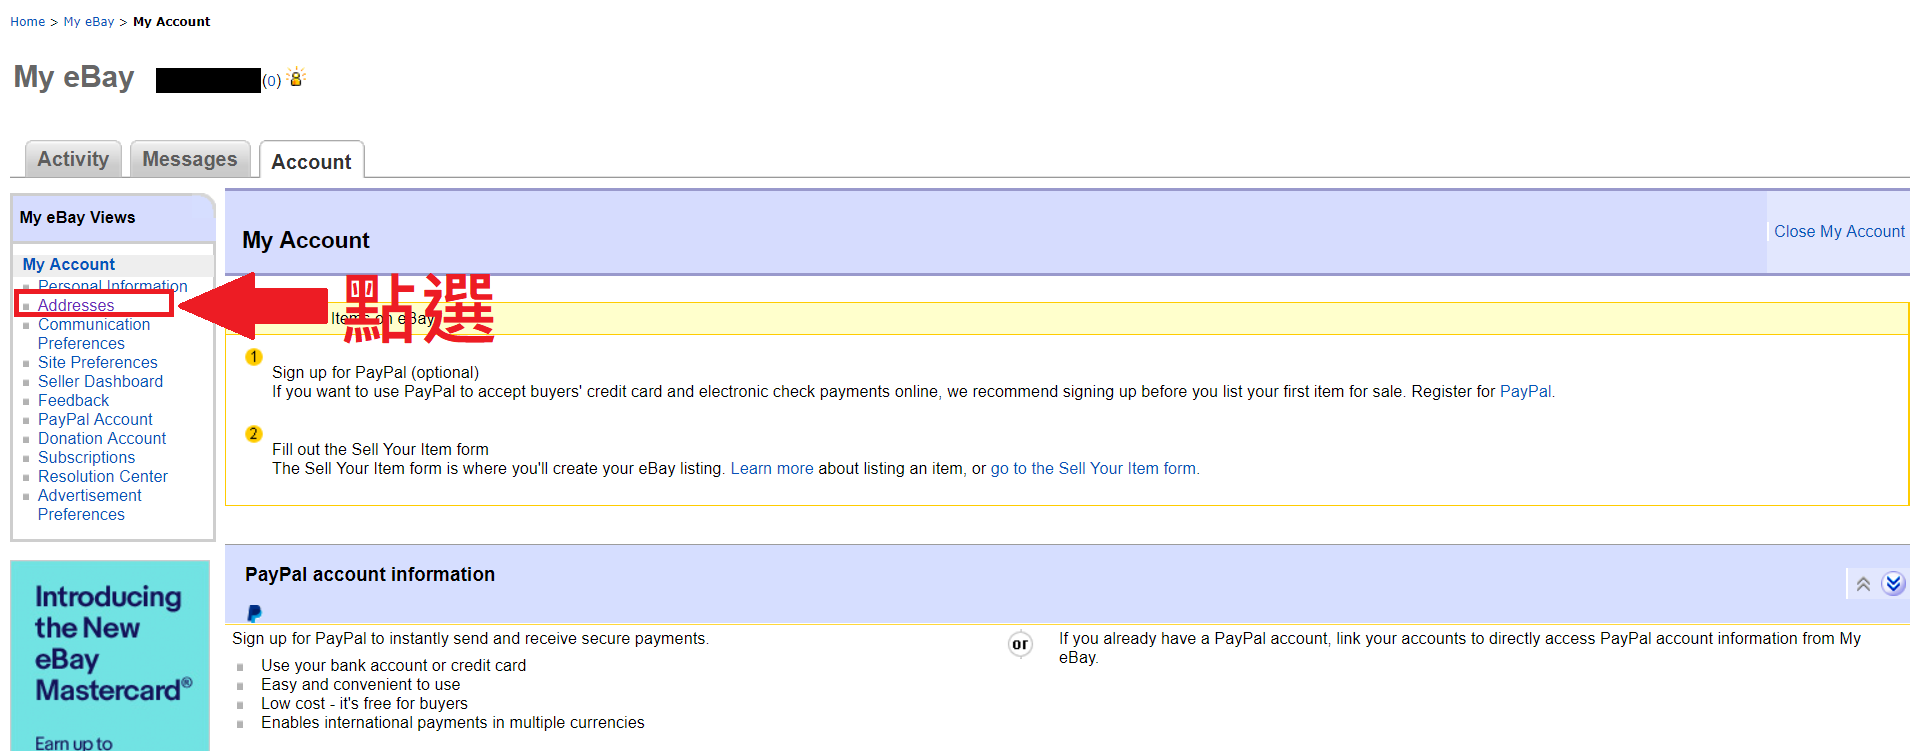Open the Activity tab
Image resolution: width=1920 pixels, height=751 pixels.
pyautogui.click(x=73, y=160)
